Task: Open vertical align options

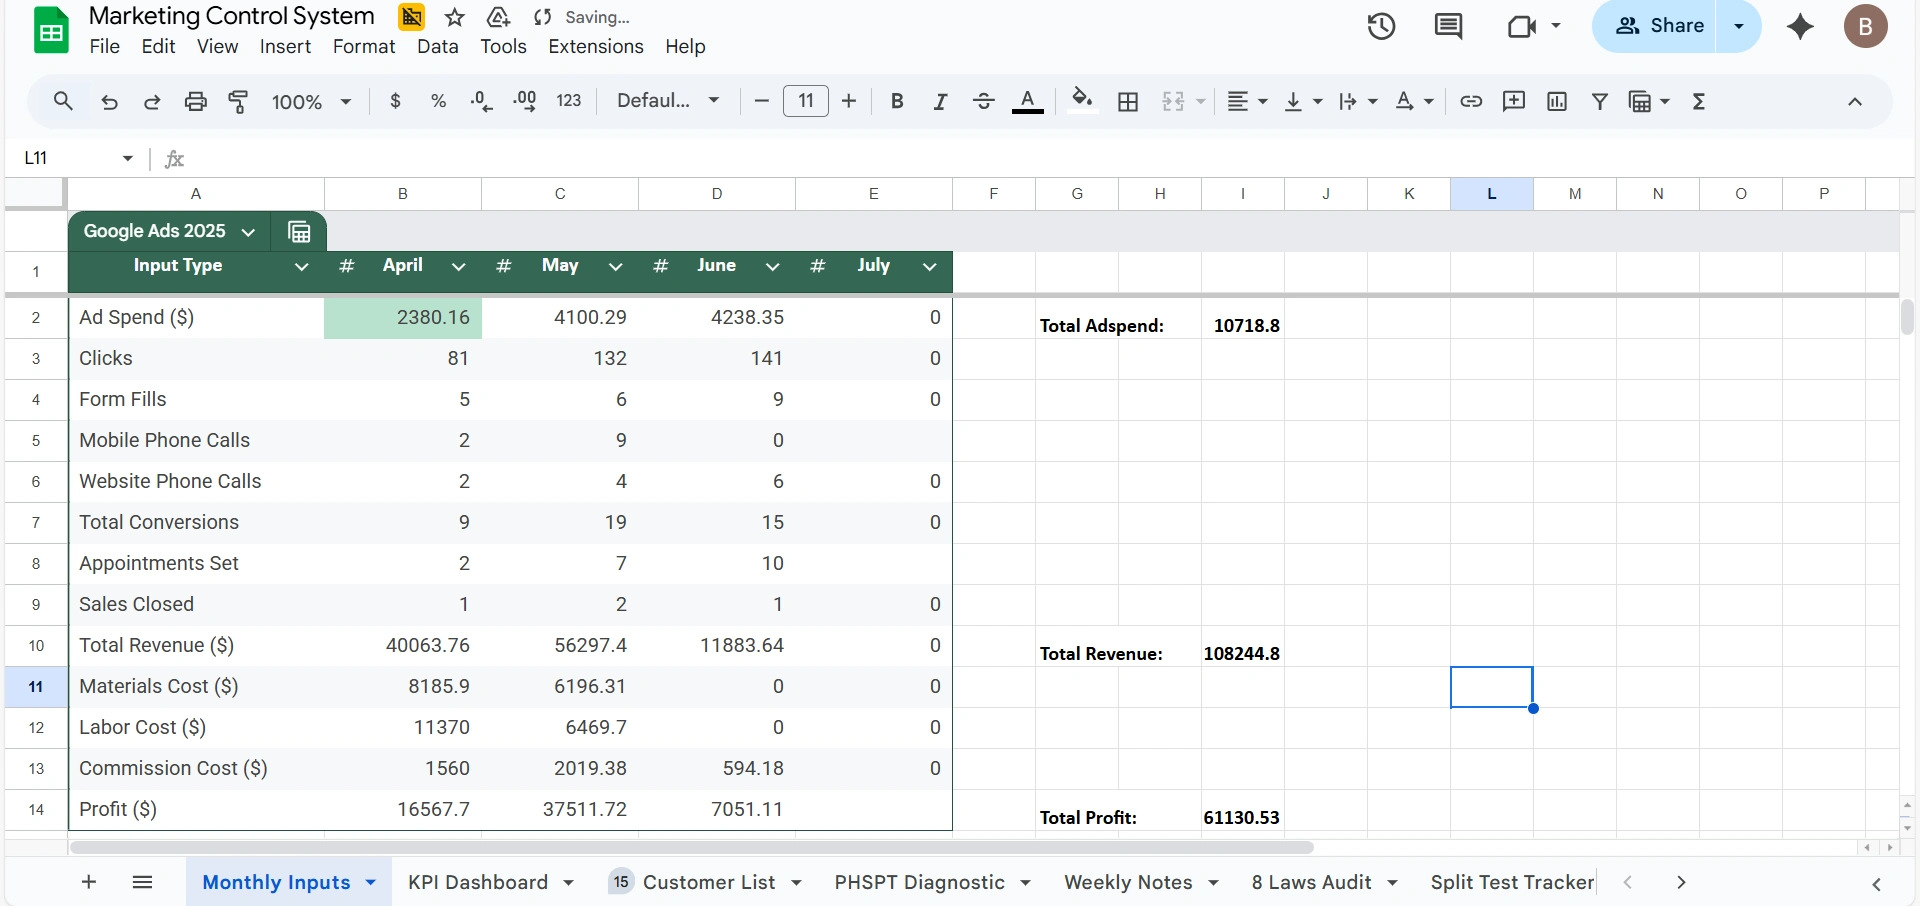Action: point(1303,101)
